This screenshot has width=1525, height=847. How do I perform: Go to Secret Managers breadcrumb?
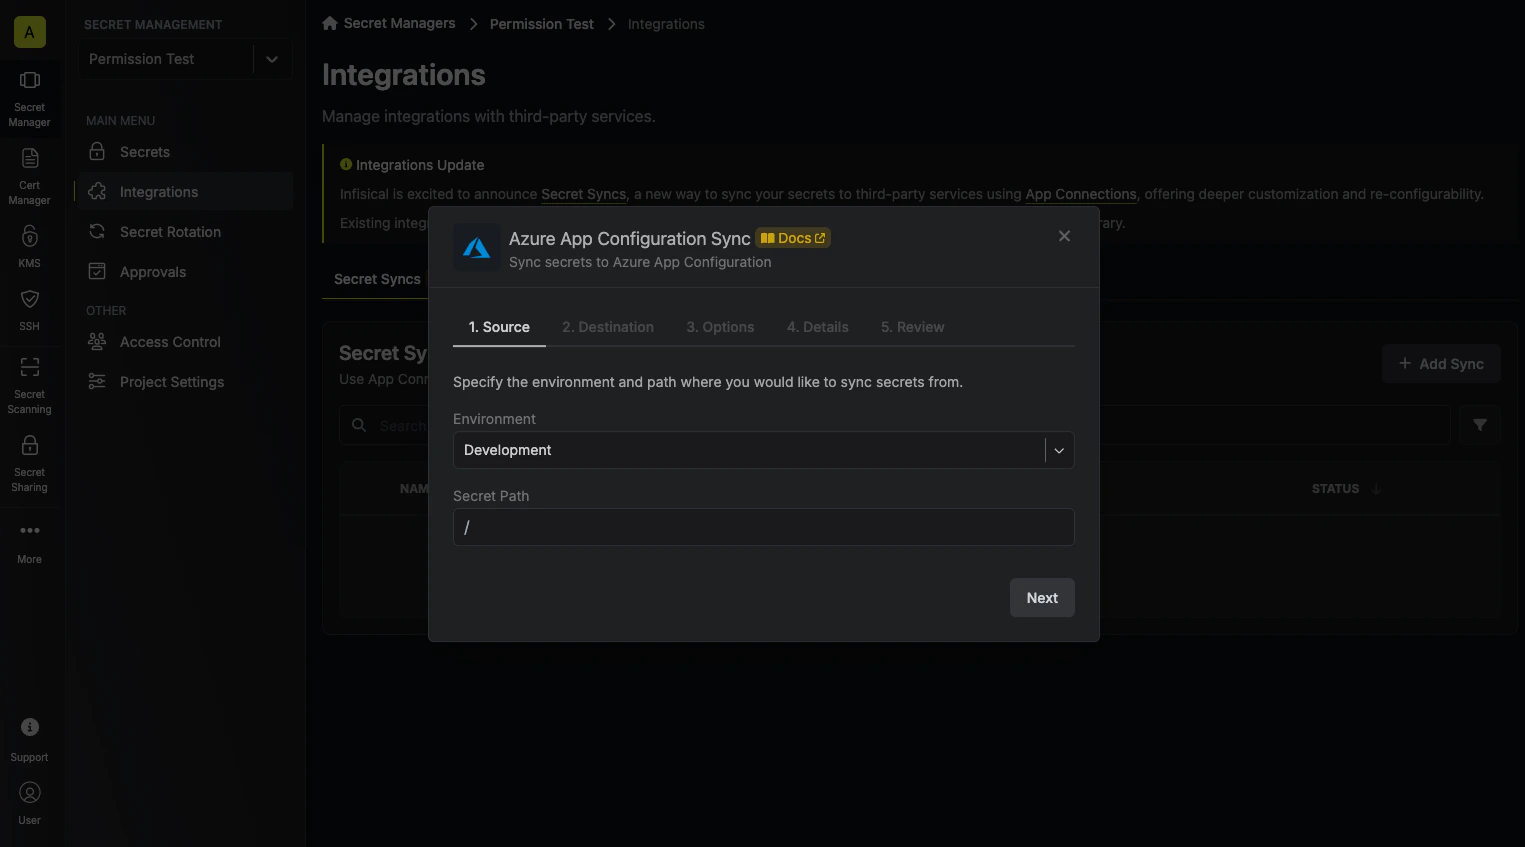[399, 23]
